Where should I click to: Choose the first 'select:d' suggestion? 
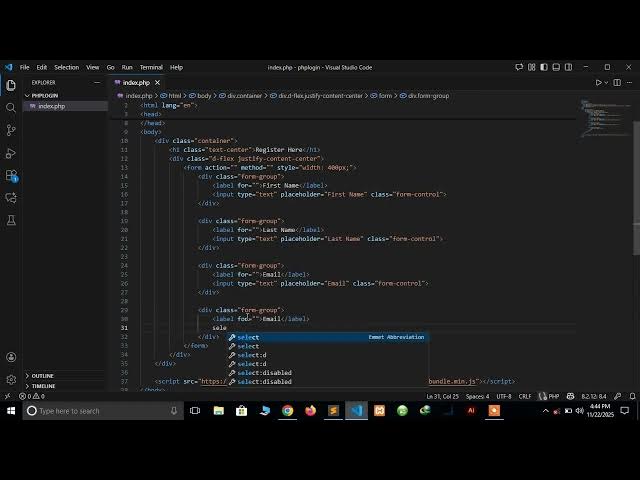point(328,355)
